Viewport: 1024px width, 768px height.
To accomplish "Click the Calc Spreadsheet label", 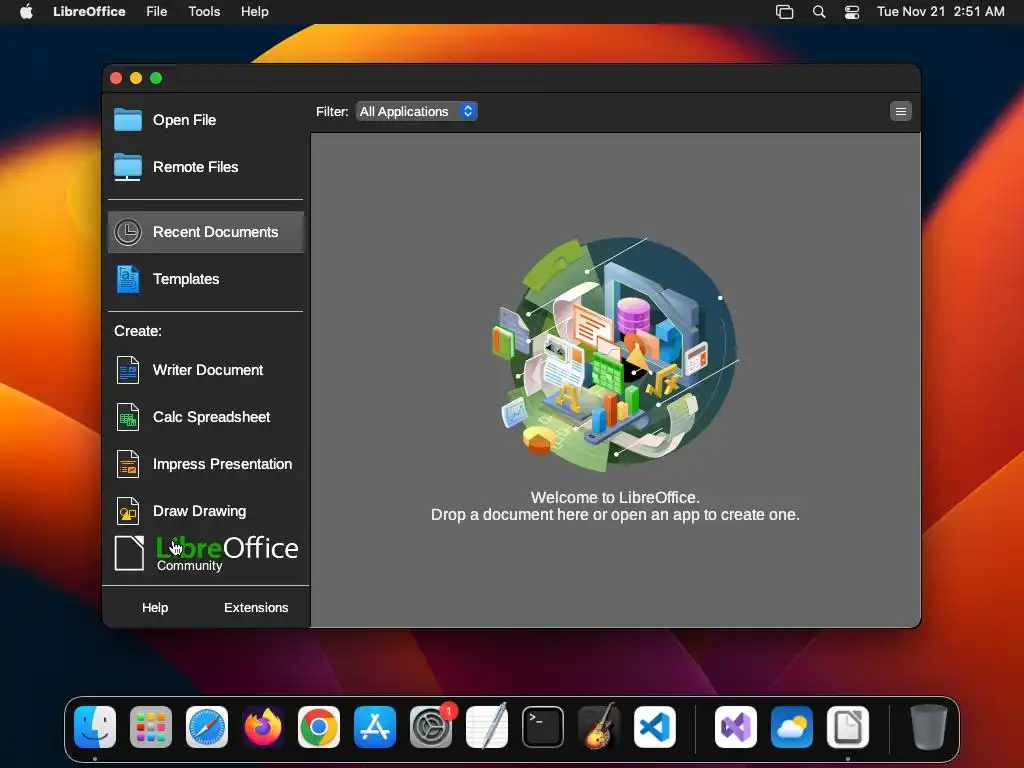I will tap(212, 417).
